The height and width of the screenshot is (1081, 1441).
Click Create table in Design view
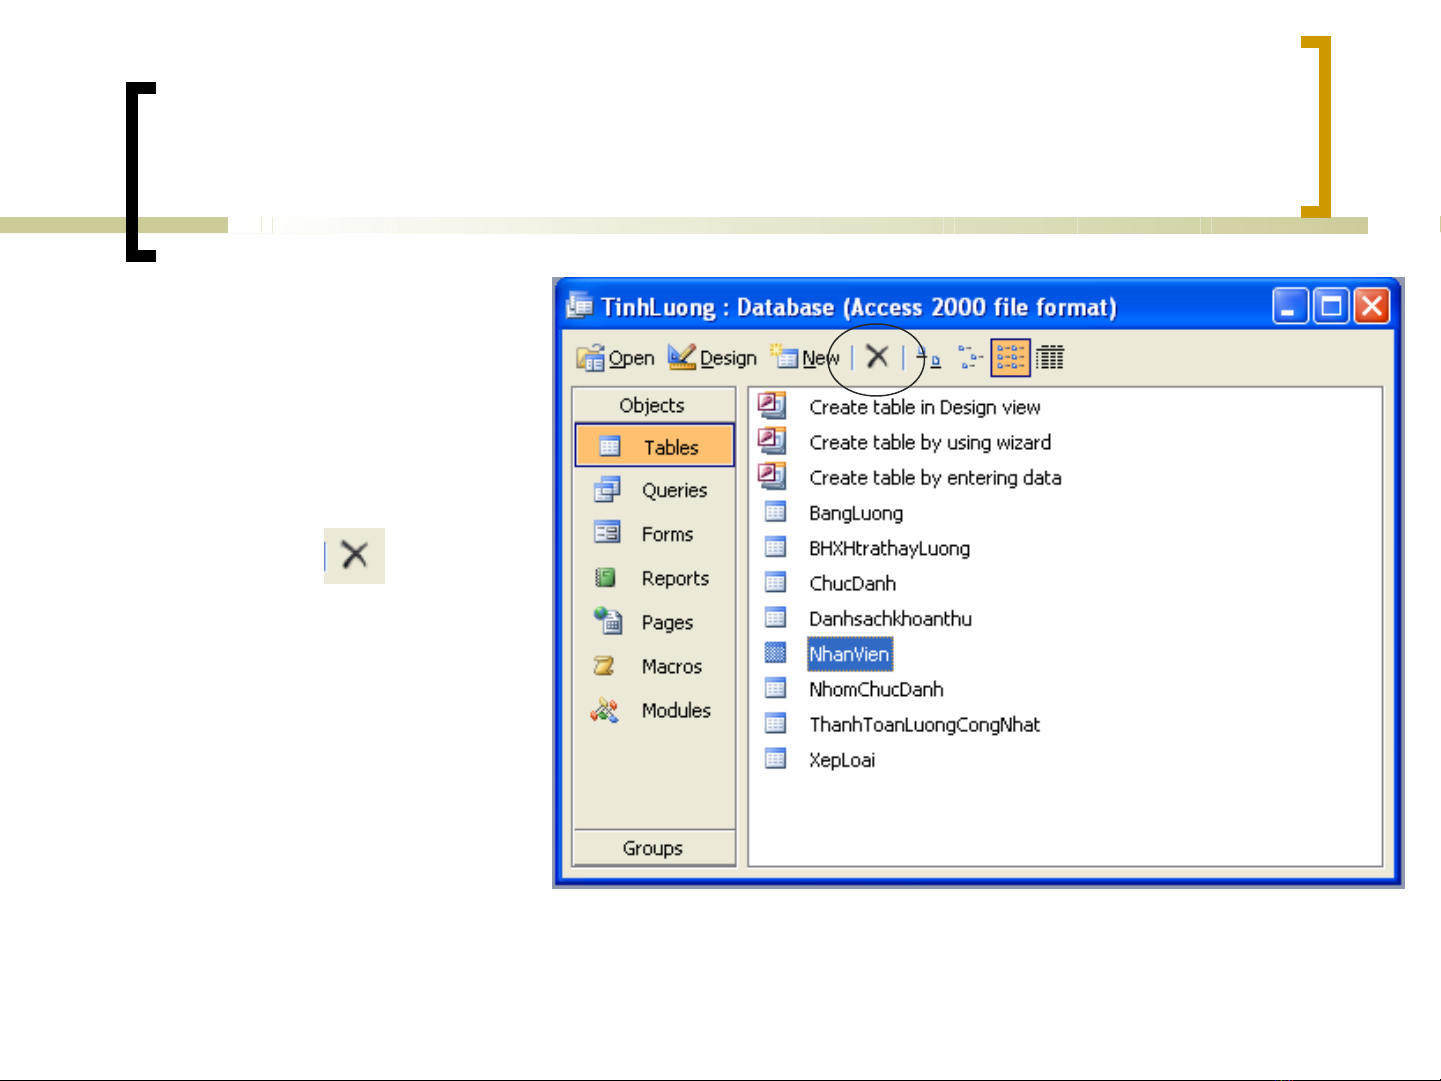click(x=924, y=407)
